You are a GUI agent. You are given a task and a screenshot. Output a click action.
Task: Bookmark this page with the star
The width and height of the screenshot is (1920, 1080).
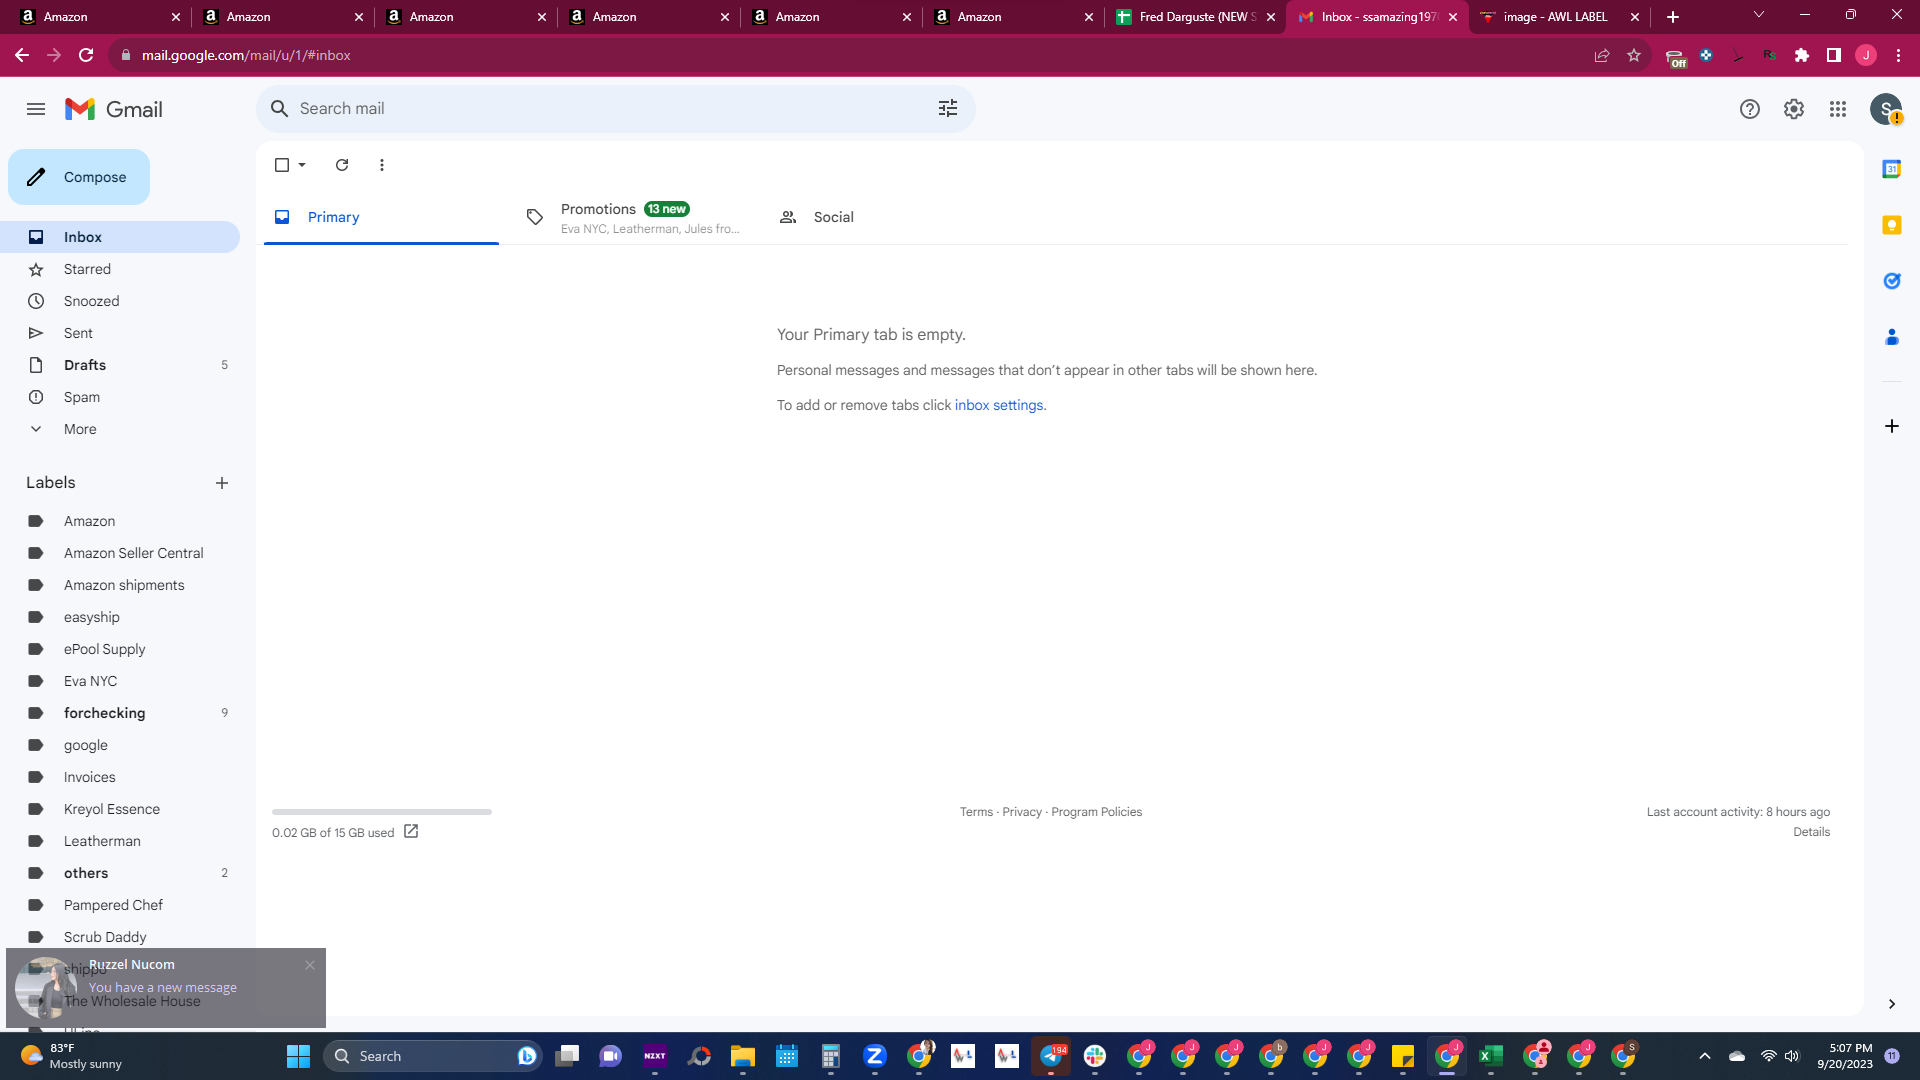1634,55
